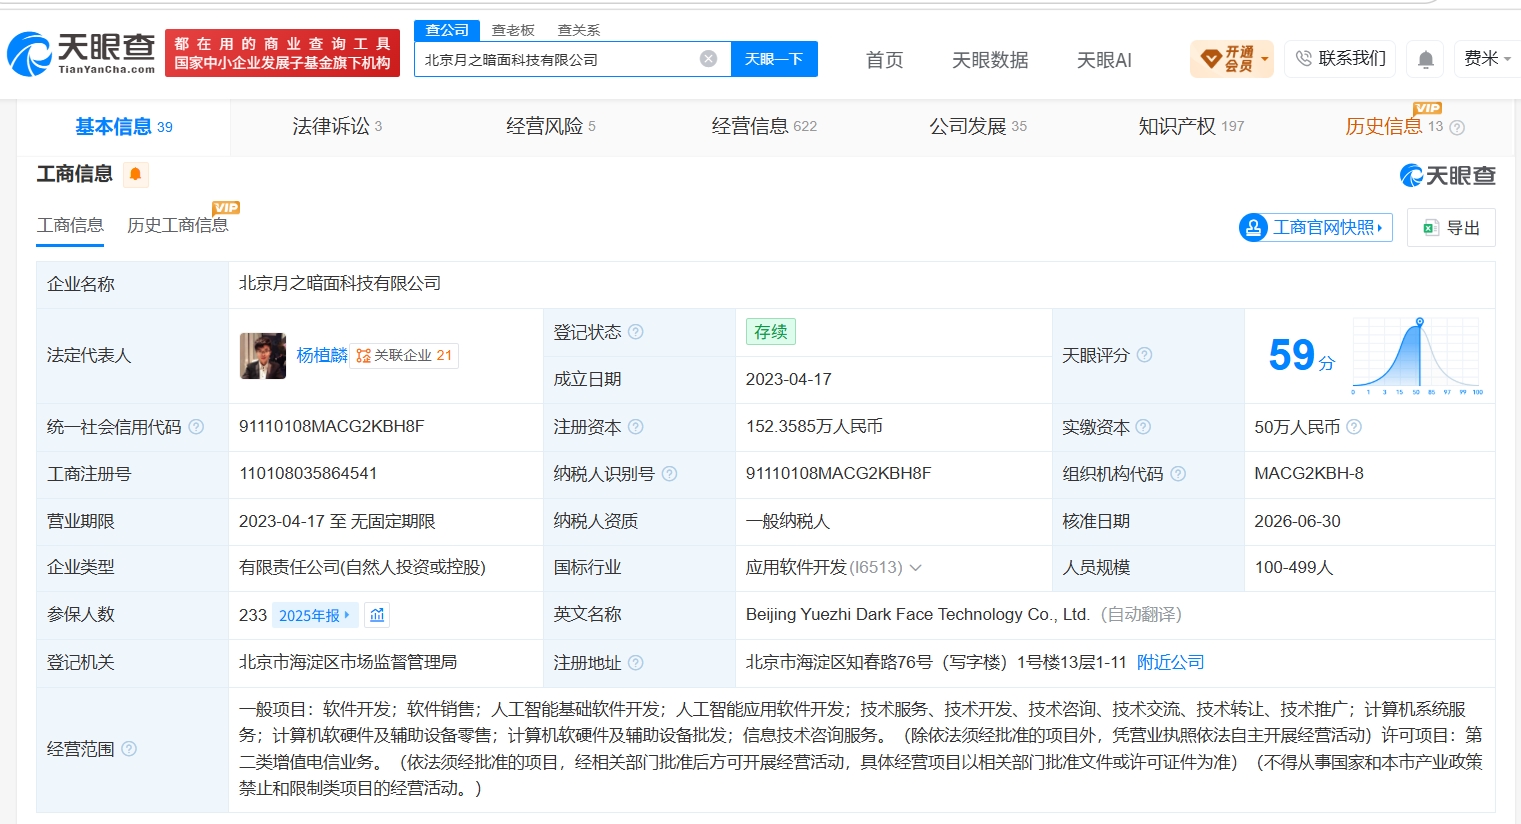Open help icon beside 实缴资本 label

point(1143,427)
